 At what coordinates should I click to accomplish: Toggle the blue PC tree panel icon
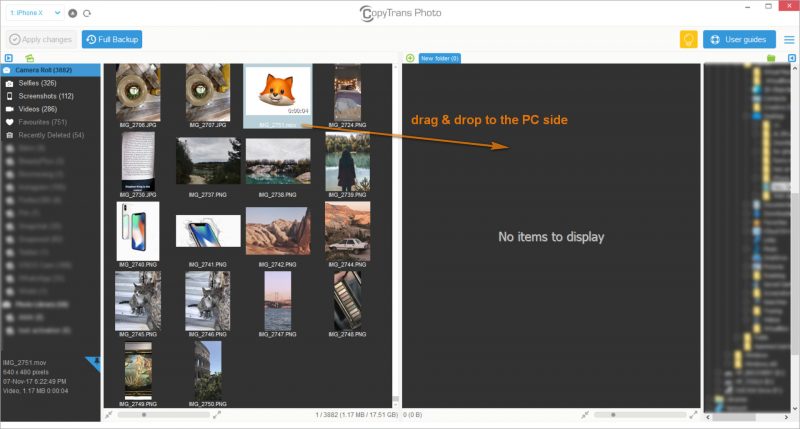tap(790, 58)
